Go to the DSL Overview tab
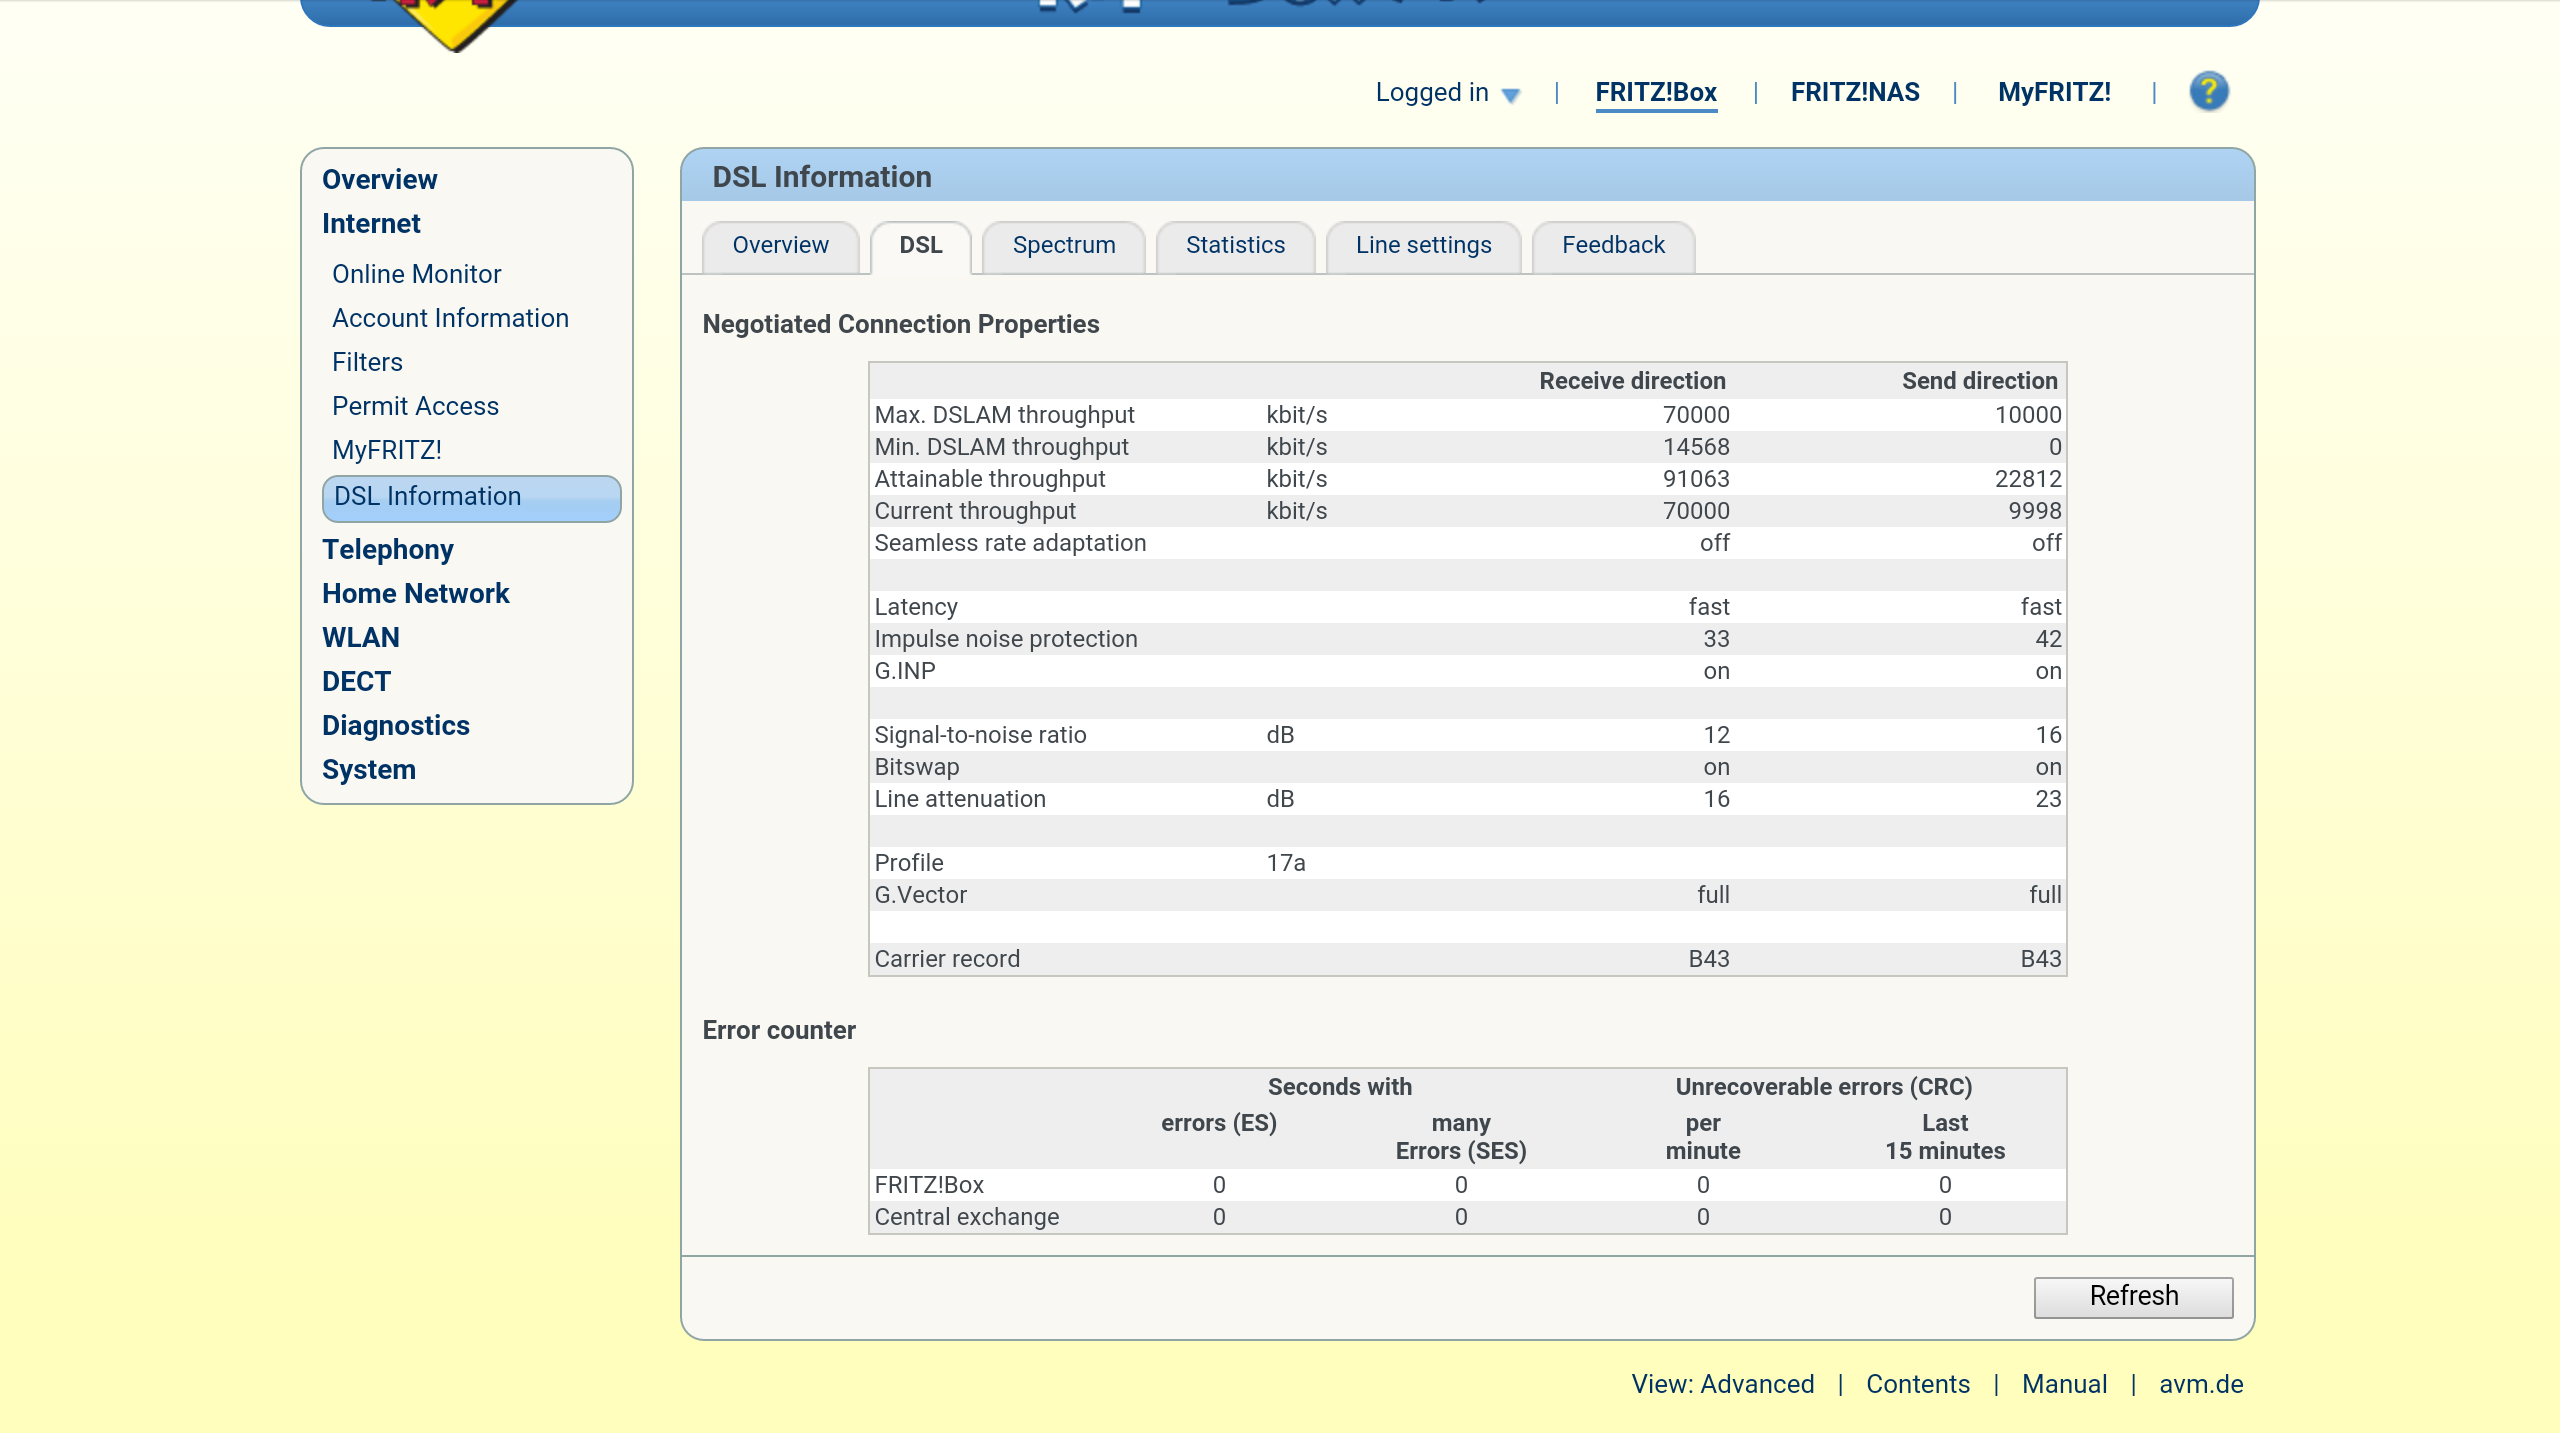This screenshot has height=1433, width=2560. pos(780,246)
